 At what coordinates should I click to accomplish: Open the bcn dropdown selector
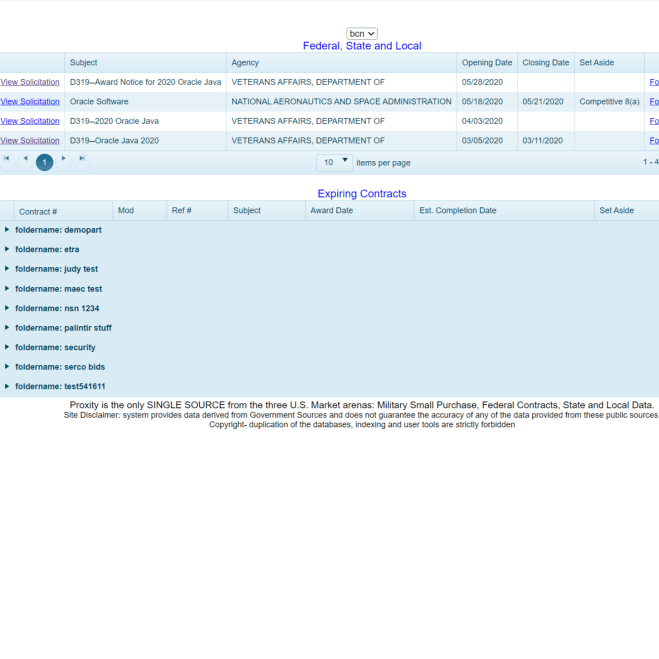(362, 34)
